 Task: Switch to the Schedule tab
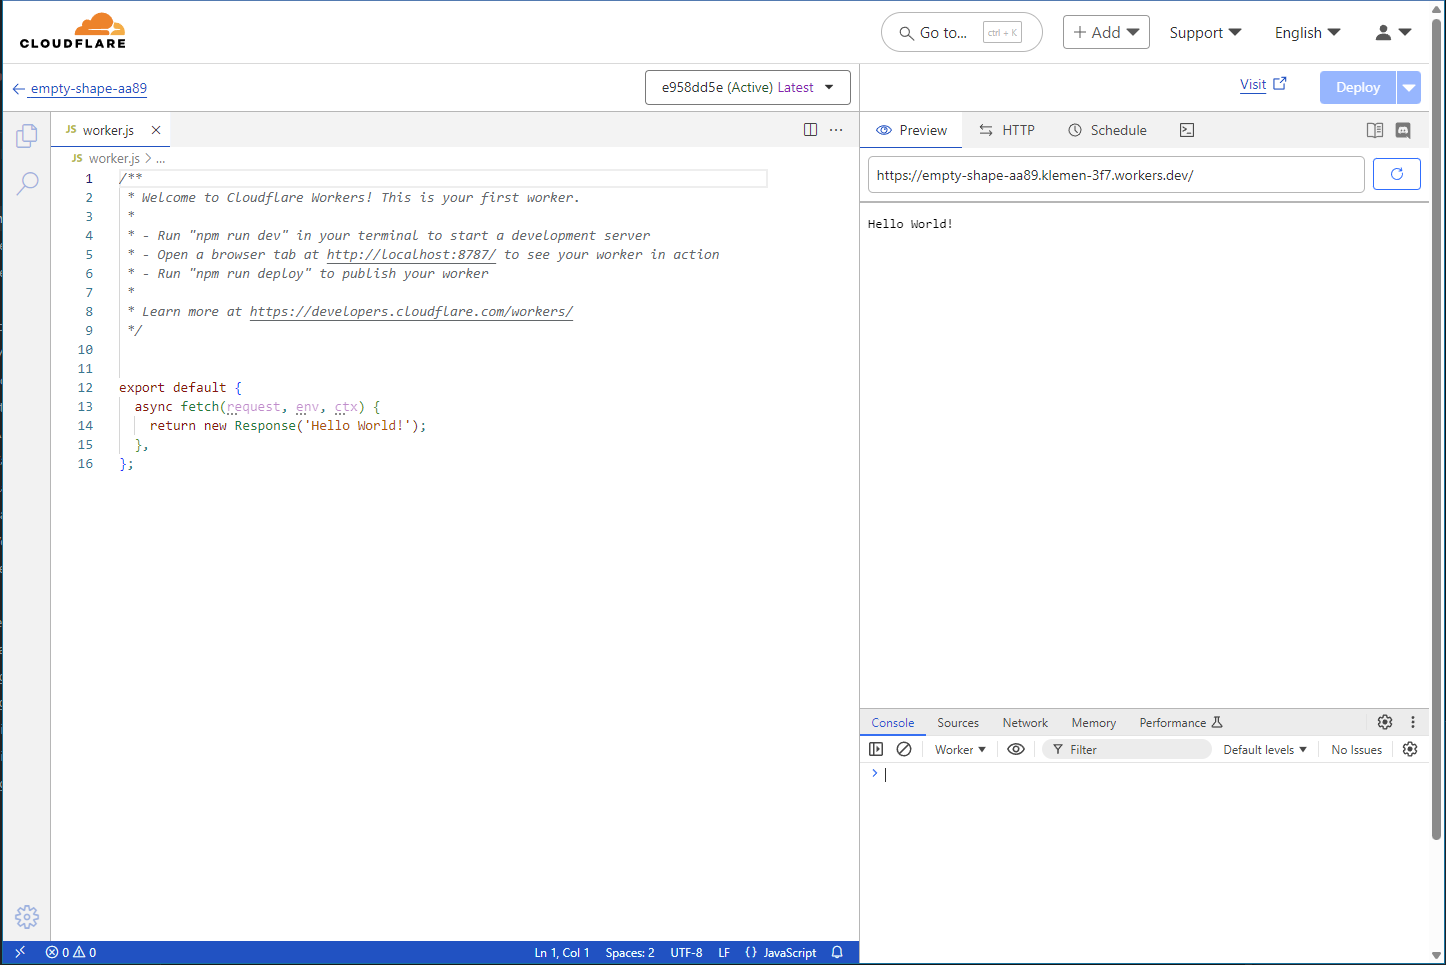(1107, 130)
